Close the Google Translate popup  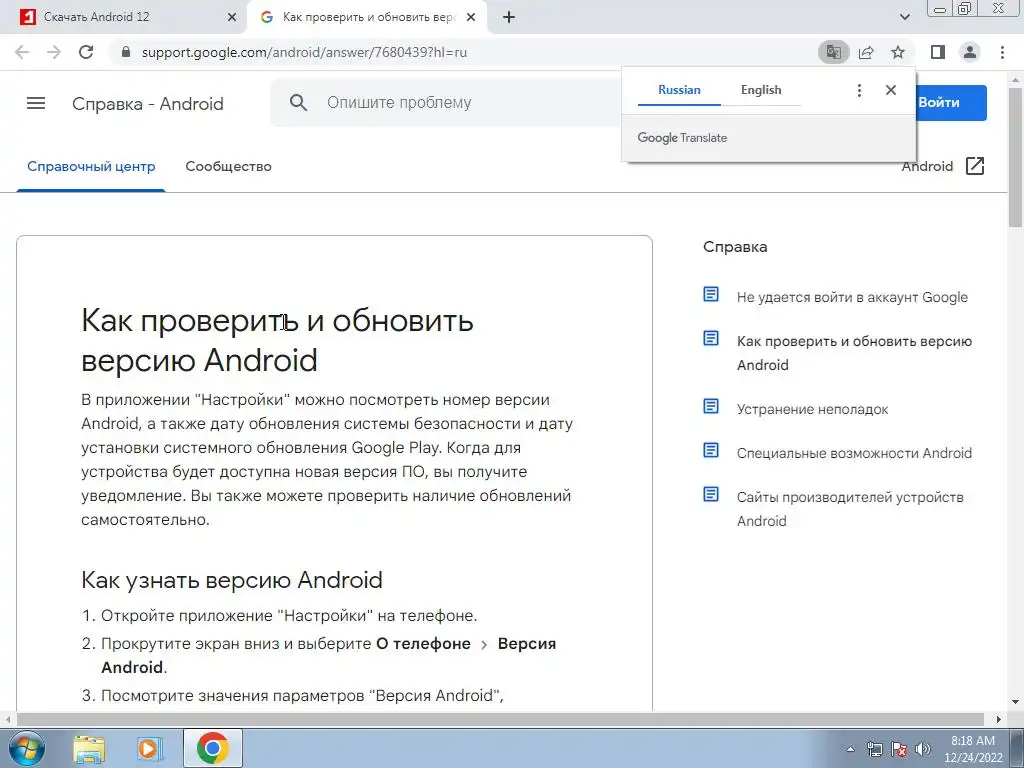[x=891, y=90]
